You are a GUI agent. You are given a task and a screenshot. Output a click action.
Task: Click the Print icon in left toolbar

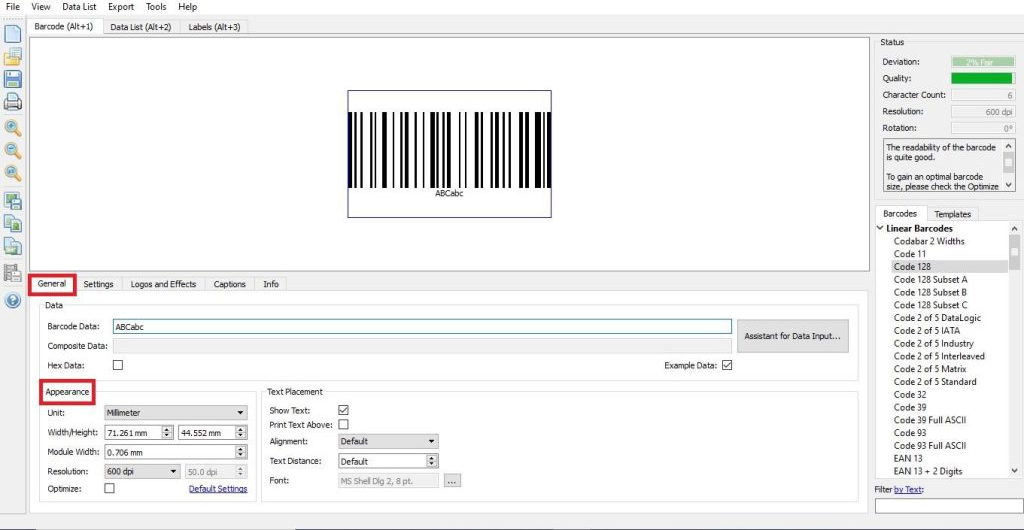[x=13, y=101]
